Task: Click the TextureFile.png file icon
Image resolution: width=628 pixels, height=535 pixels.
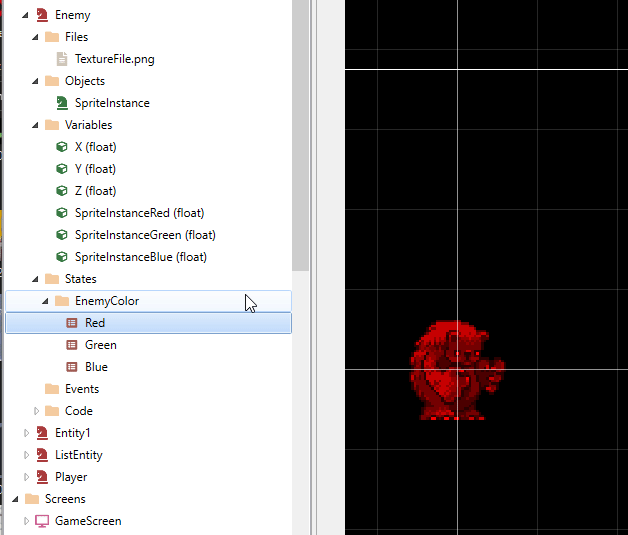Action: coord(62,59)
